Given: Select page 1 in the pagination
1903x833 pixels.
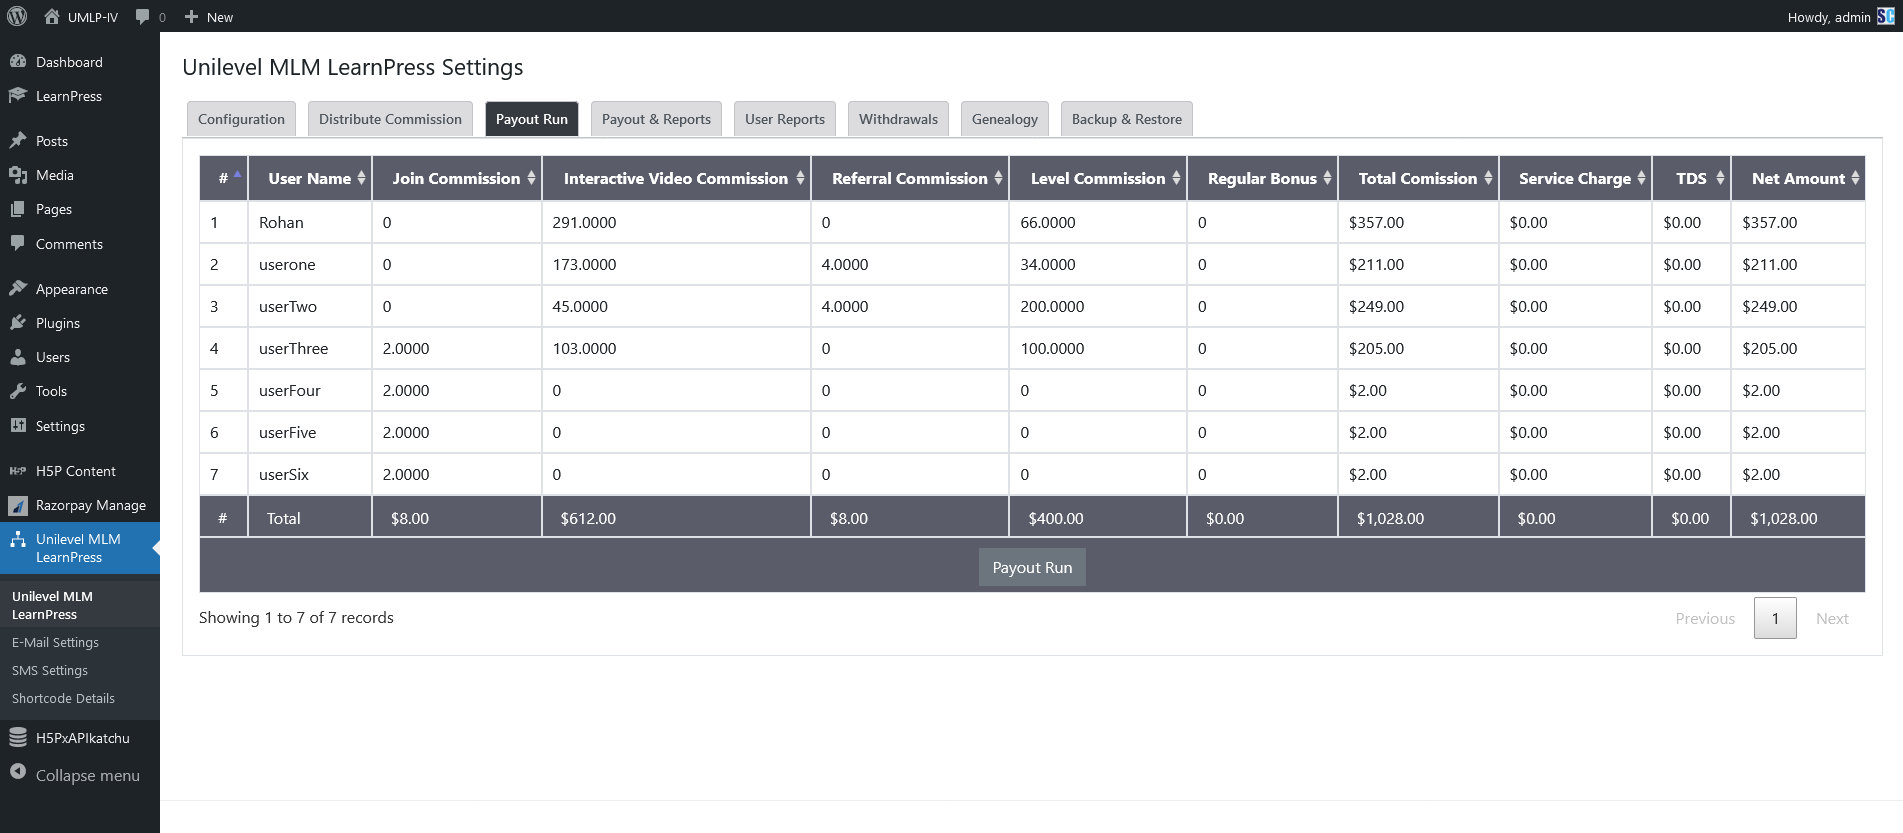Looking at the screenshot, I should coord(1775,618).
